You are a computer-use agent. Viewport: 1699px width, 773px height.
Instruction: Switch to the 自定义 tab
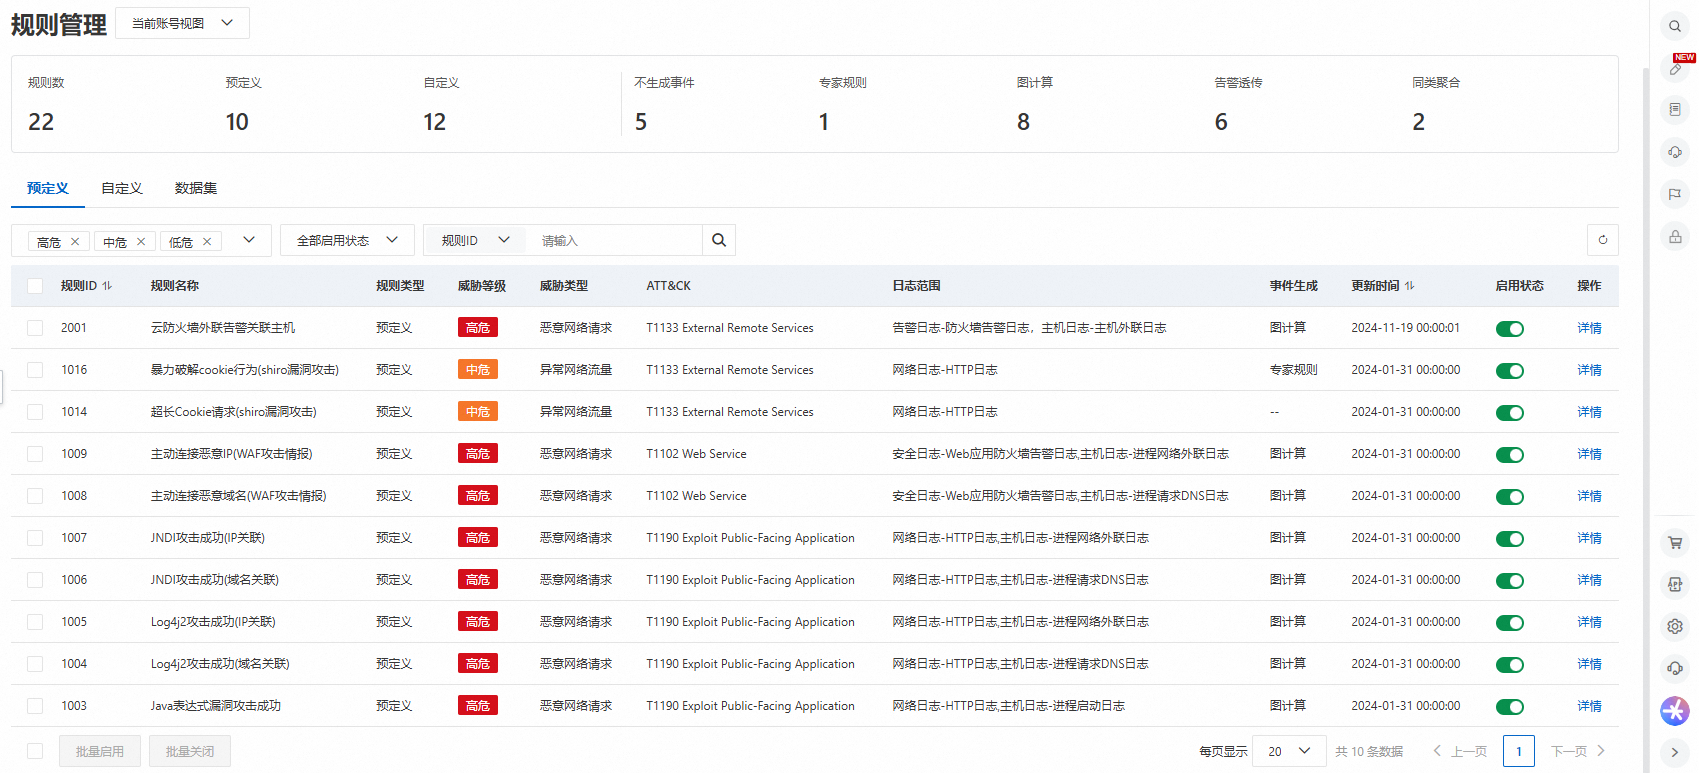point(122,188)
